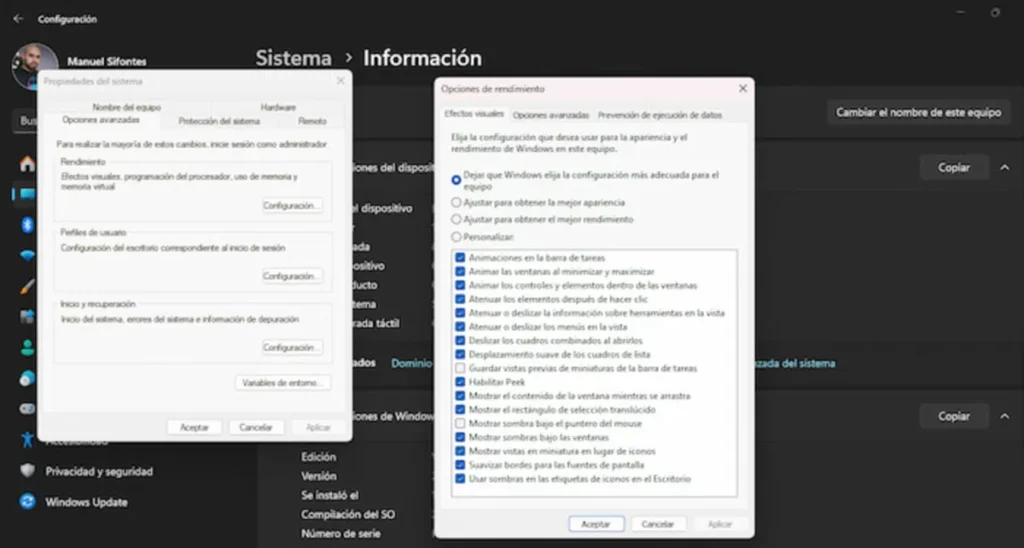Viewport: 1024px width, 548px height.
Task: Open 'Opciones avanzadas' tab in Opciones de rendimiento
Action: tap(551, 115)
